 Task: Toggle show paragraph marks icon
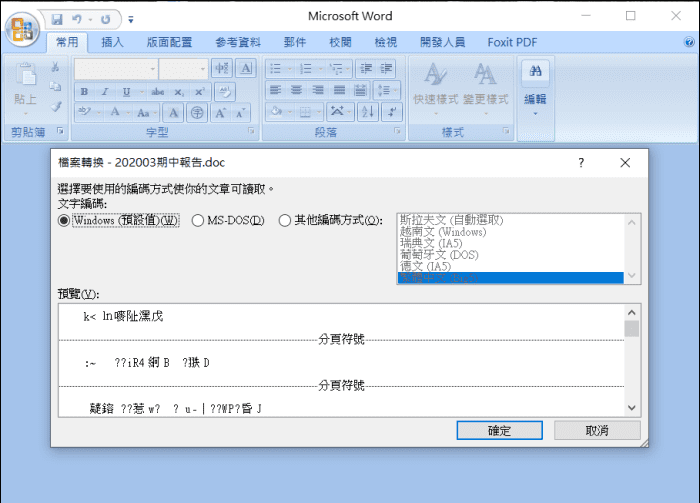tap(392, 112)
